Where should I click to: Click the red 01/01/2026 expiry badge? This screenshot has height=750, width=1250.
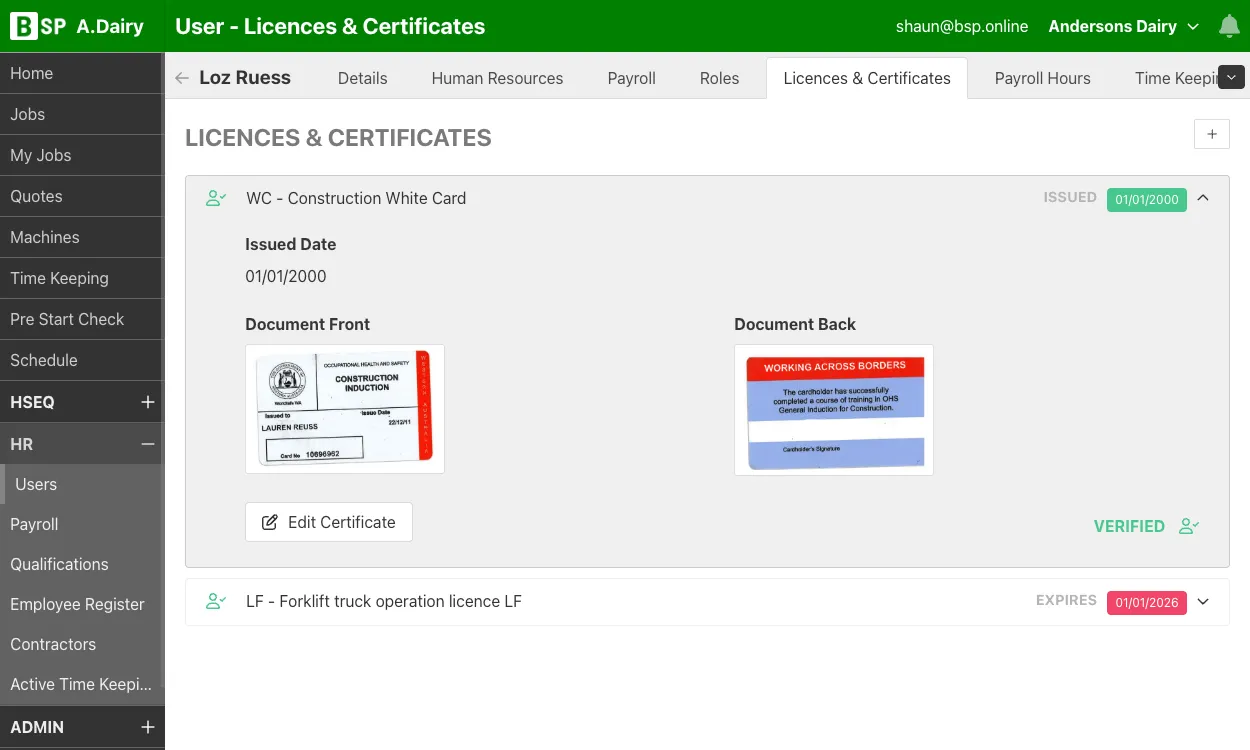pyautogui.click(x=1147, y=602)
